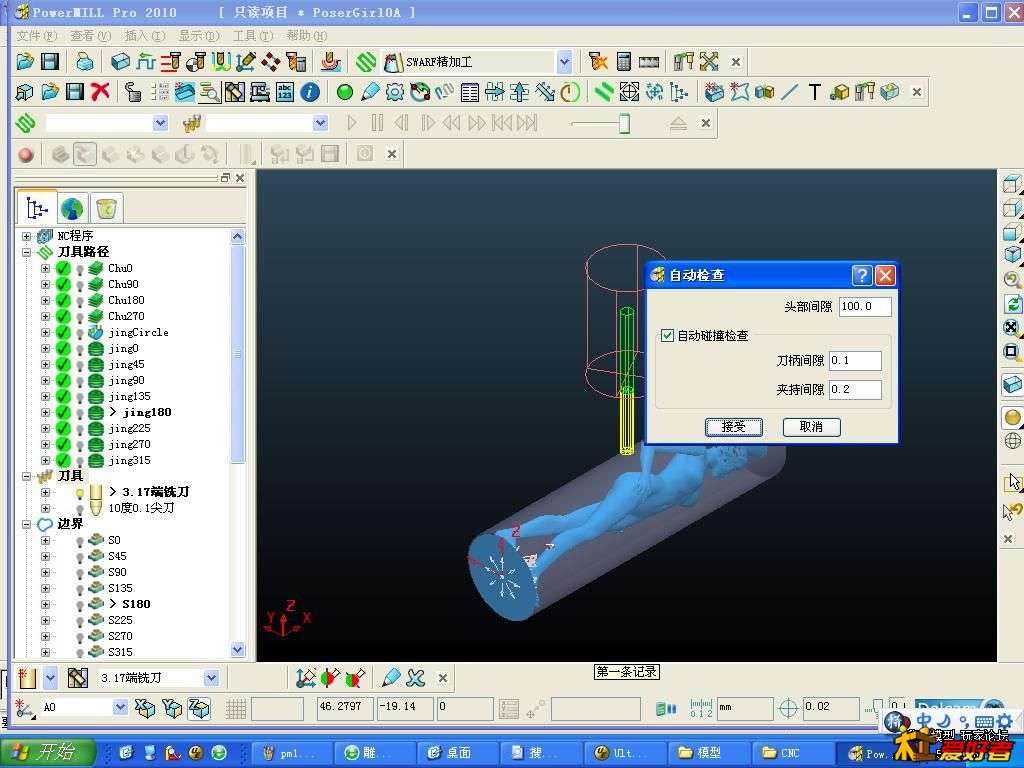1024x768 pixels.
Task: Open project icon in main toolbar
Action: pyautogui.click(x=25, y=62)
